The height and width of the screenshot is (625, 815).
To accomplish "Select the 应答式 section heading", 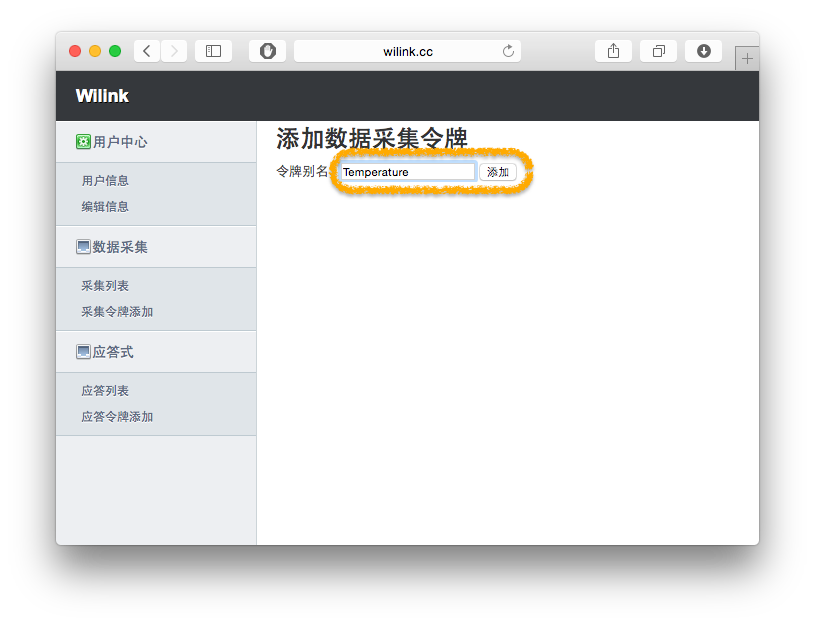I will point(113,351).
